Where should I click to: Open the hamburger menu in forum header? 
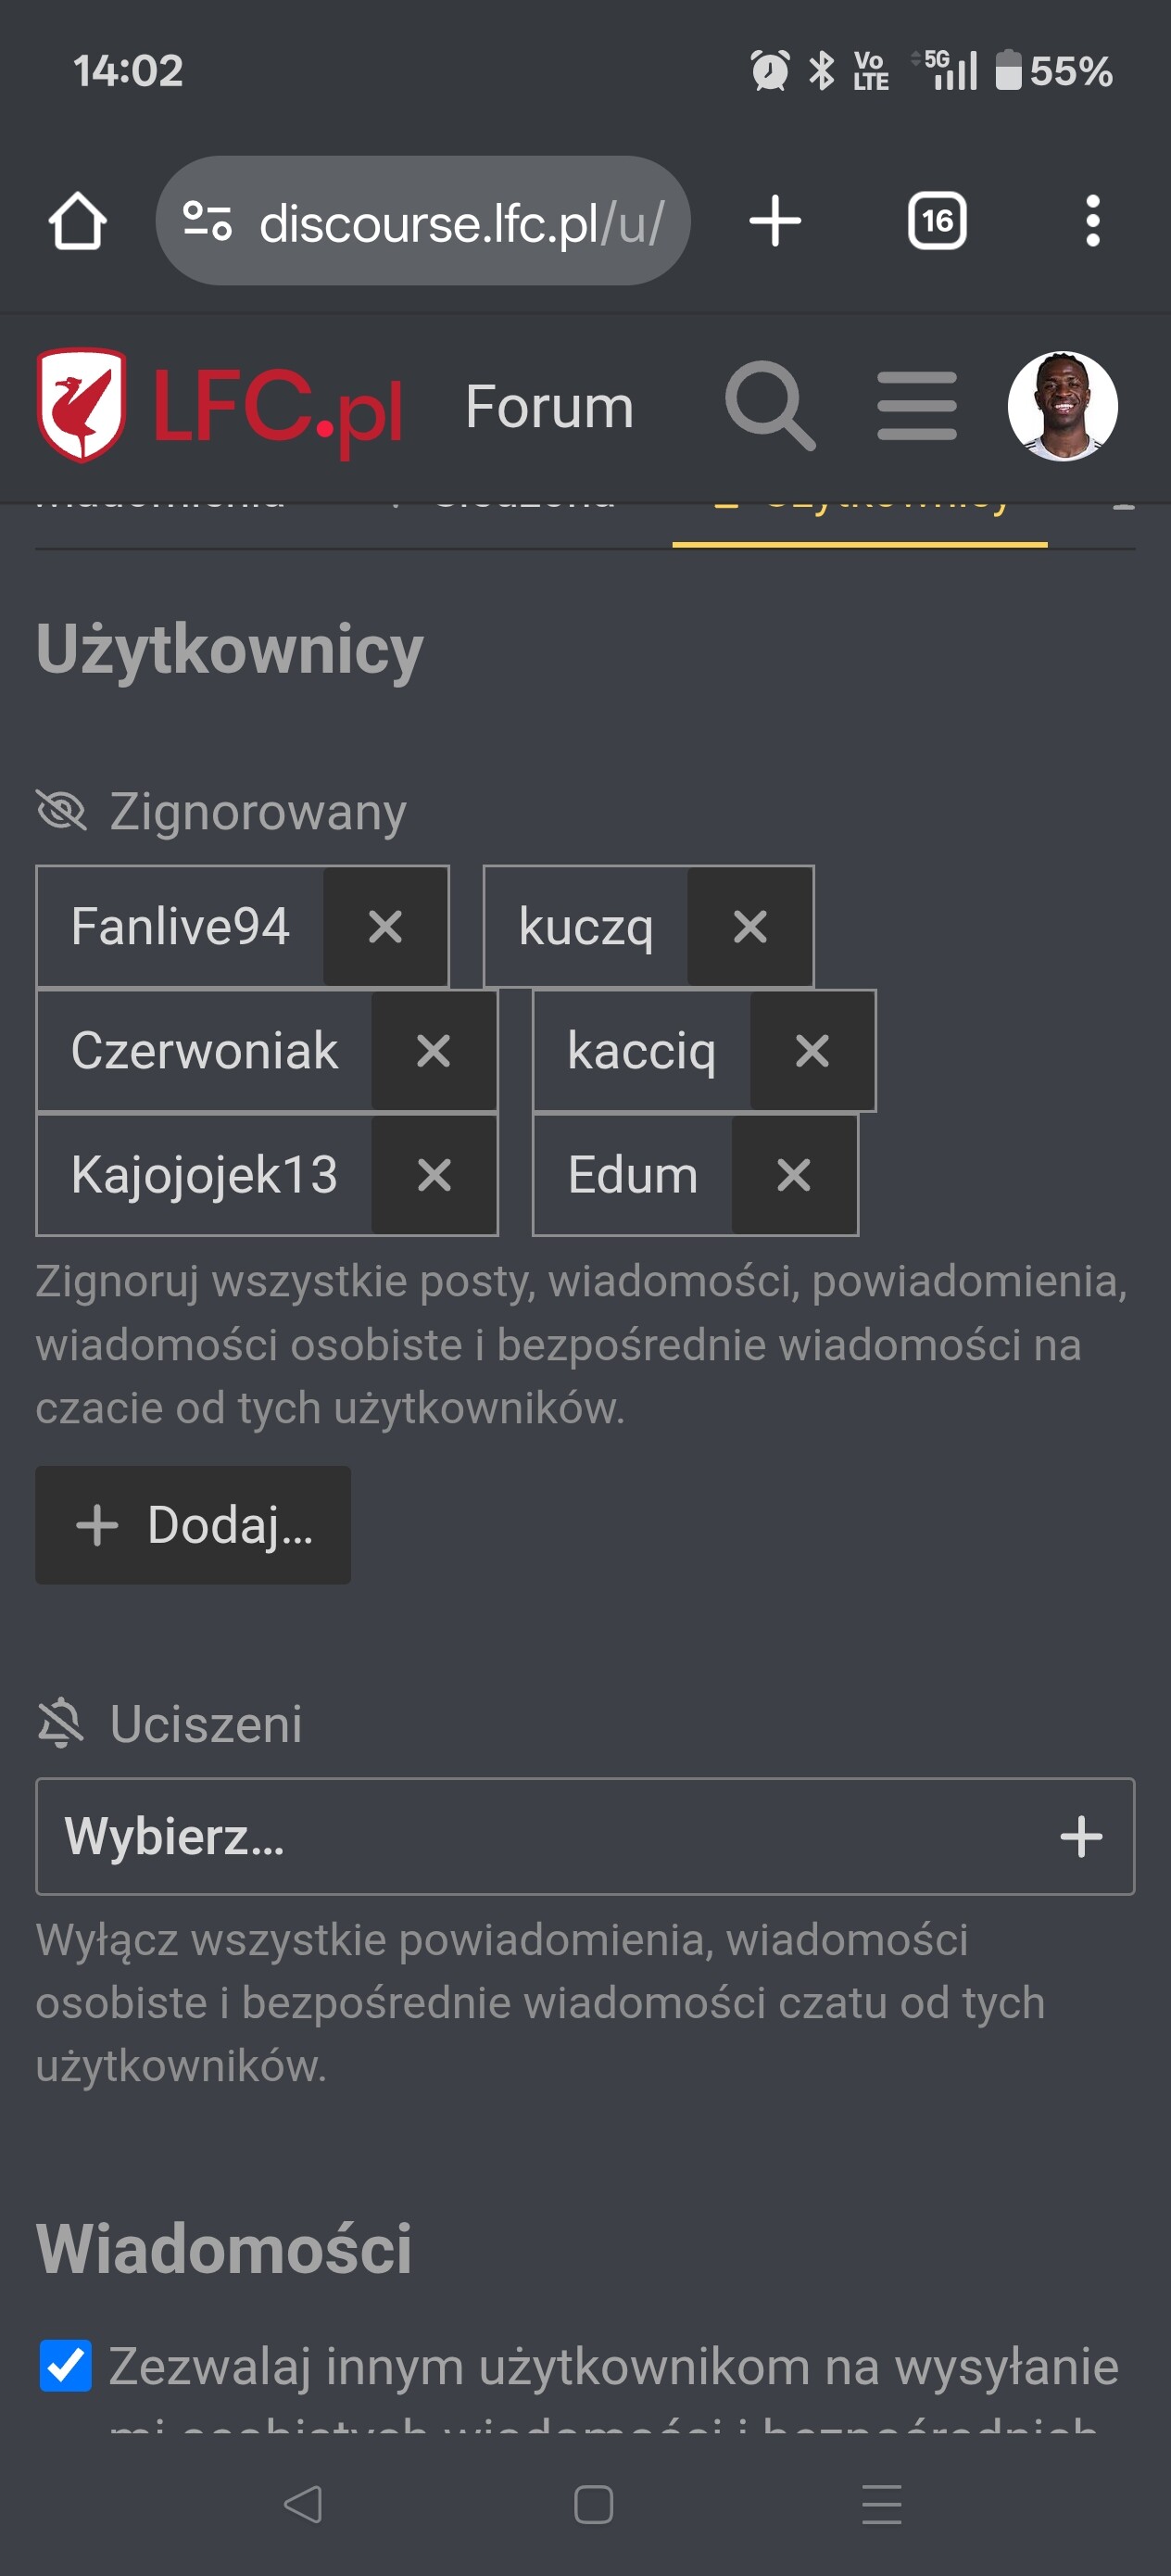click(x=916, y=406)
